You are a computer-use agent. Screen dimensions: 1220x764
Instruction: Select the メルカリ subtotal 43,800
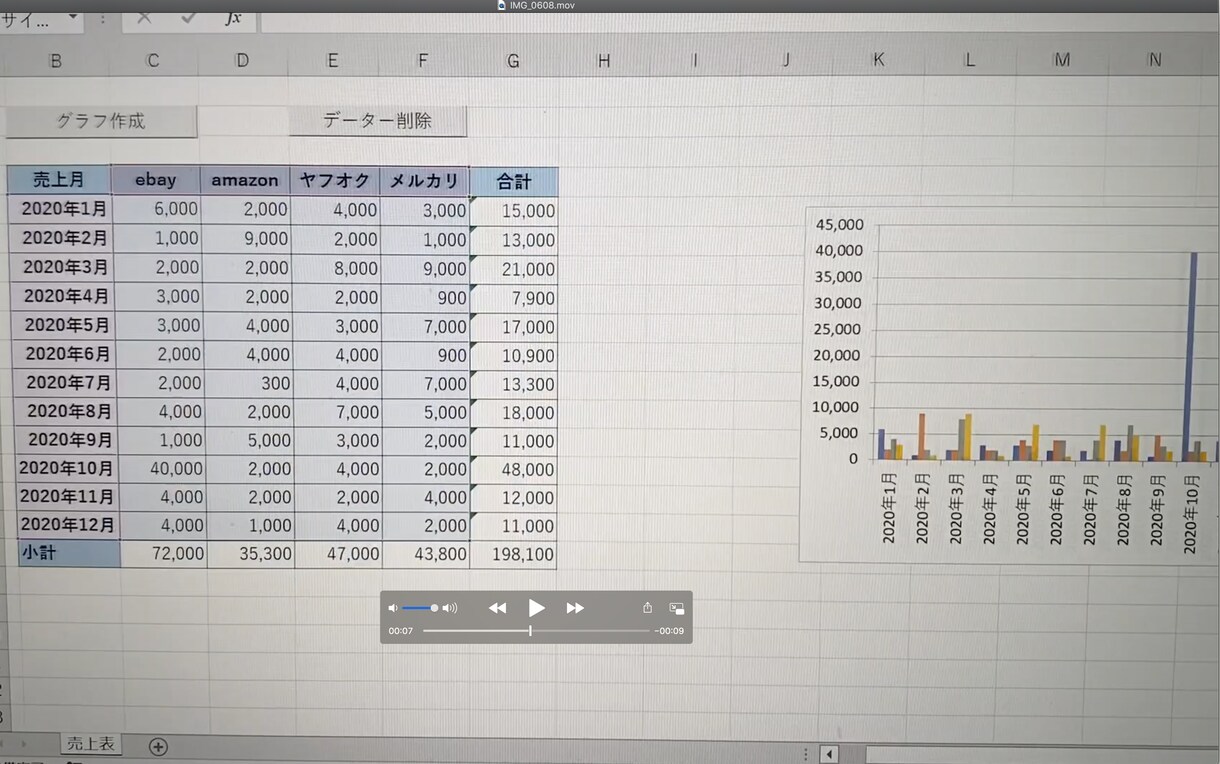point(426,554)
